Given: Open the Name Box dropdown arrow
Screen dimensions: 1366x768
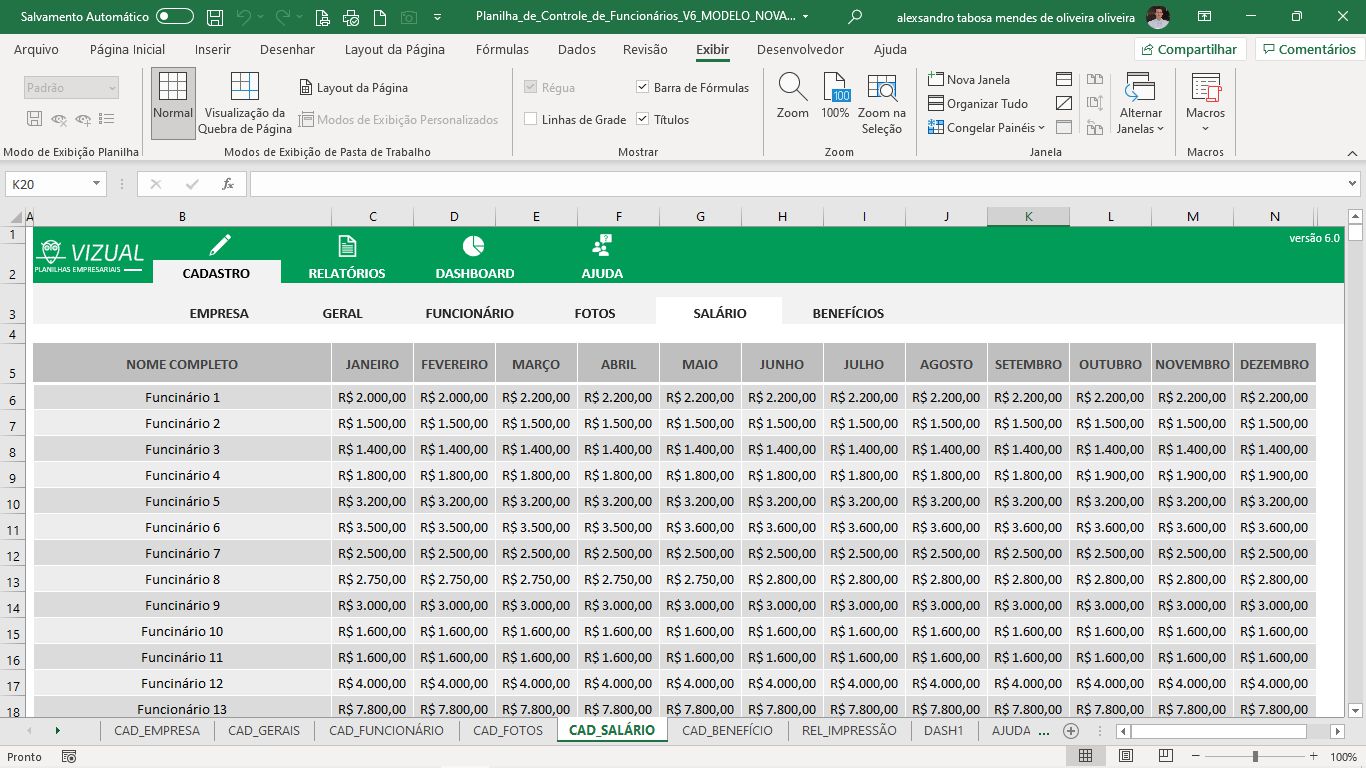Looking at the screenshot, I should [97, 184].
